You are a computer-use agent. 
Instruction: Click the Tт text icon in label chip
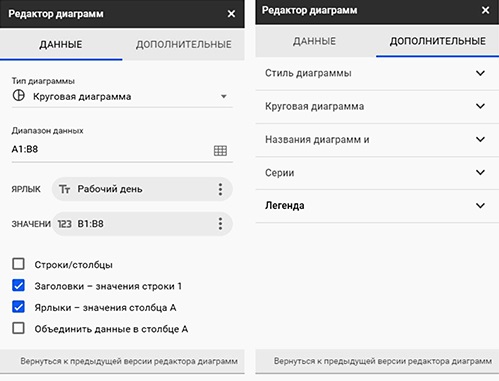click(64, 189)
